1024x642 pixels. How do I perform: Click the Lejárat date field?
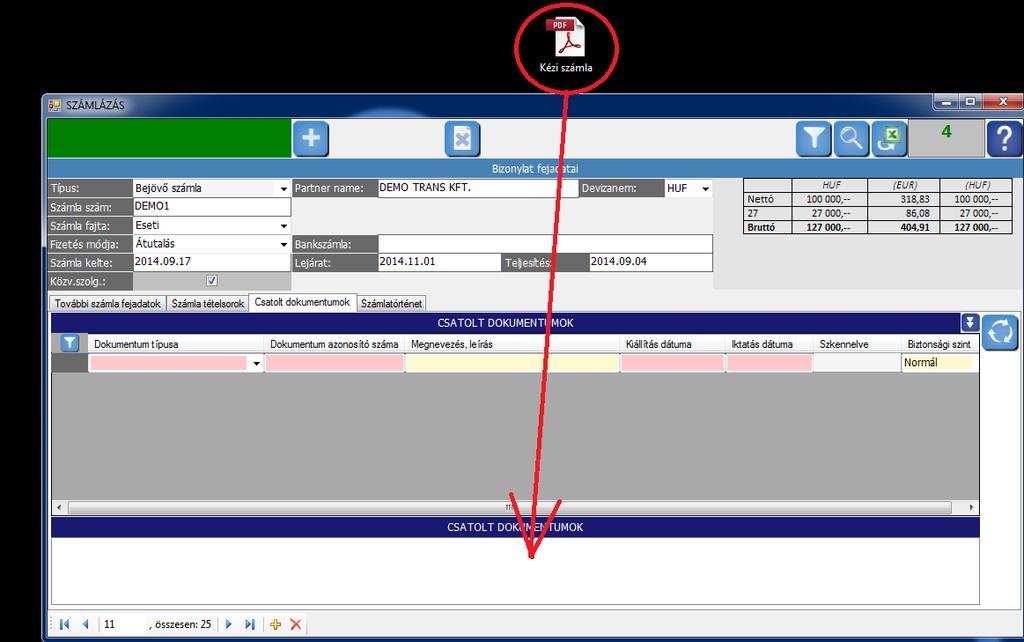(439, 263)
